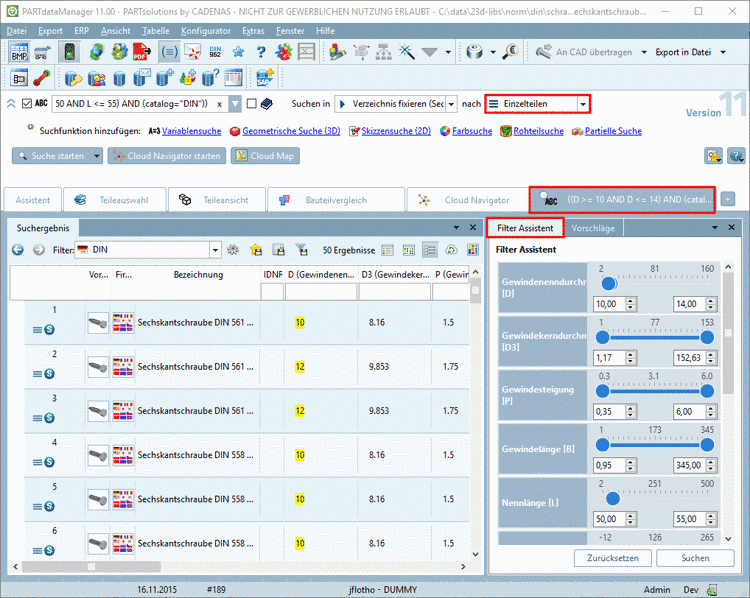Image resolution: width=750 pixels, height=598 pixels.
Task: Click the DIN 982 standards icon
Action: 217,52
